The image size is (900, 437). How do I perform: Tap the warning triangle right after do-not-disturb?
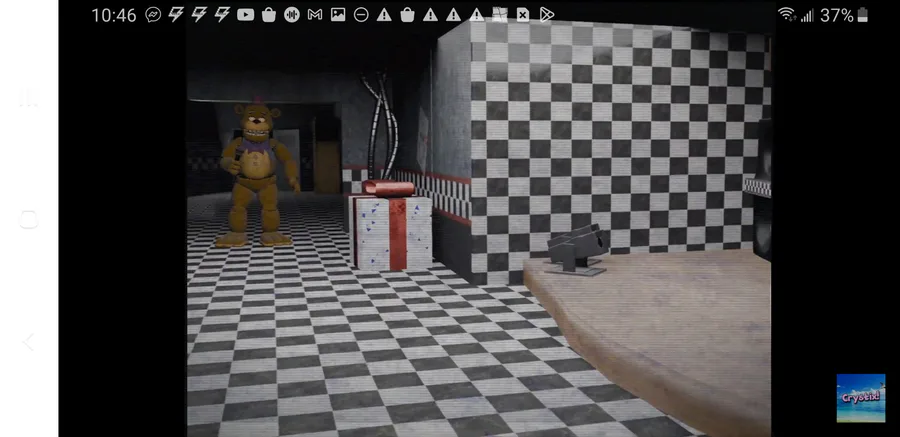[x=384, y=15]
